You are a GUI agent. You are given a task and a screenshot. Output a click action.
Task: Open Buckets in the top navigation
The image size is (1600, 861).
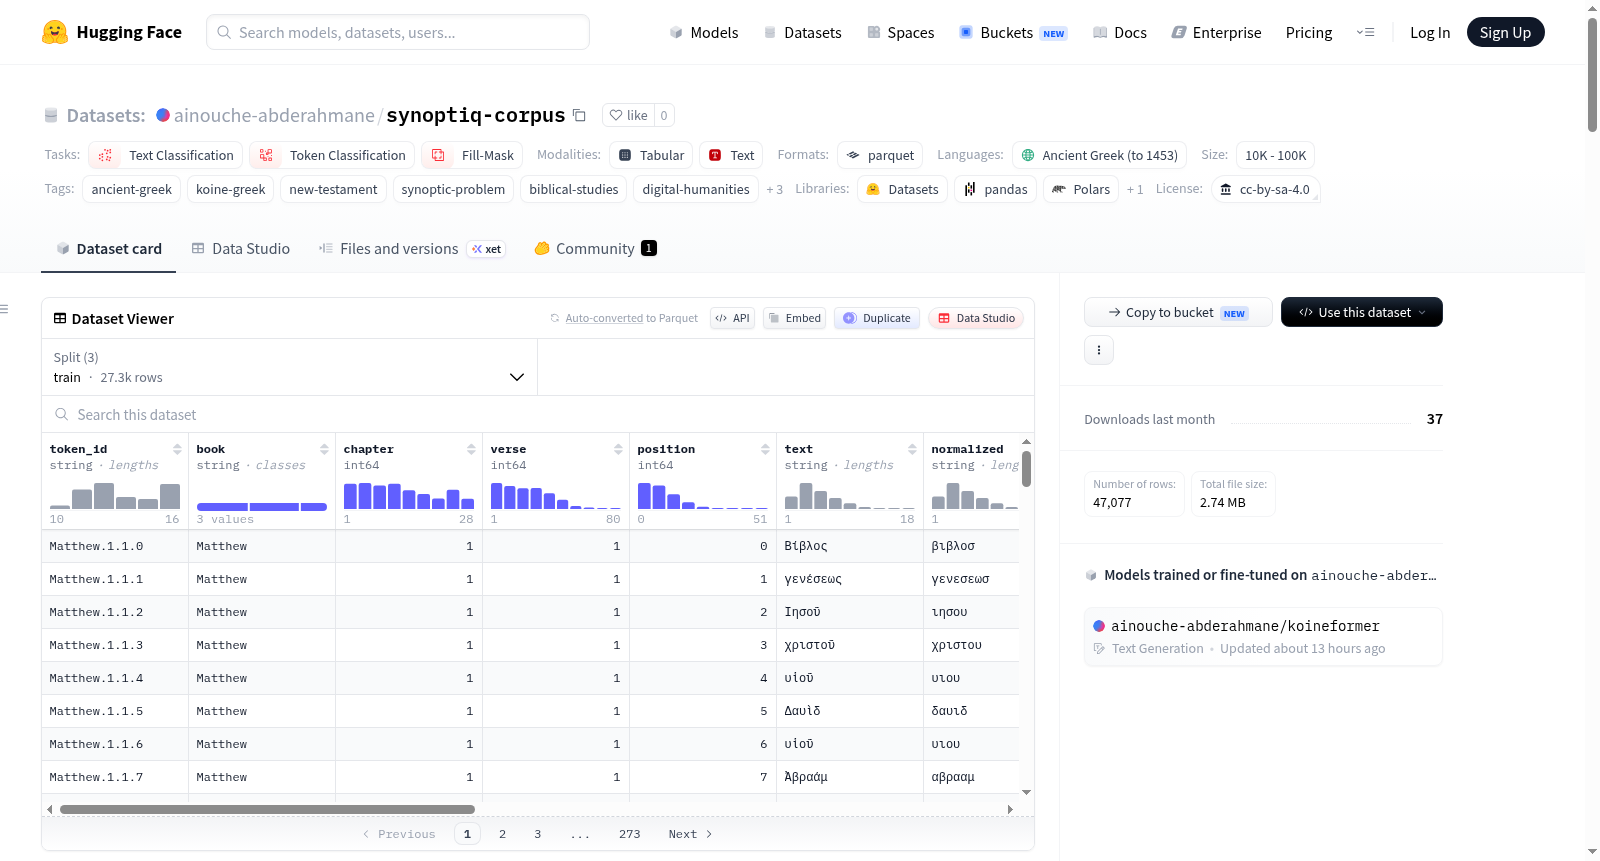point(1013,32)
